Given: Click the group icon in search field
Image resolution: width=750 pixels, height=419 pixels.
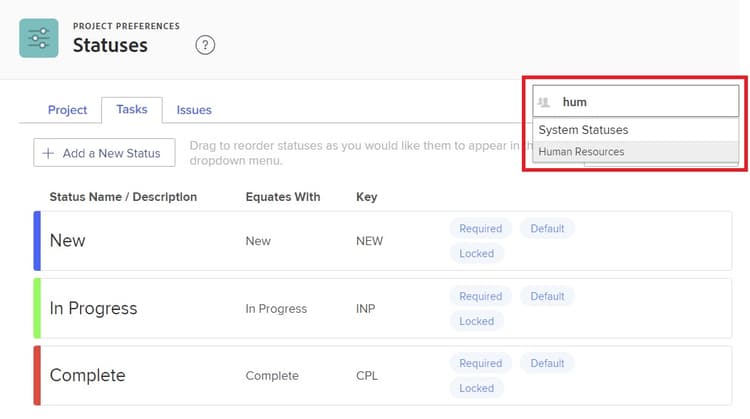Looking at the screenshot, I should coord(546,101).
